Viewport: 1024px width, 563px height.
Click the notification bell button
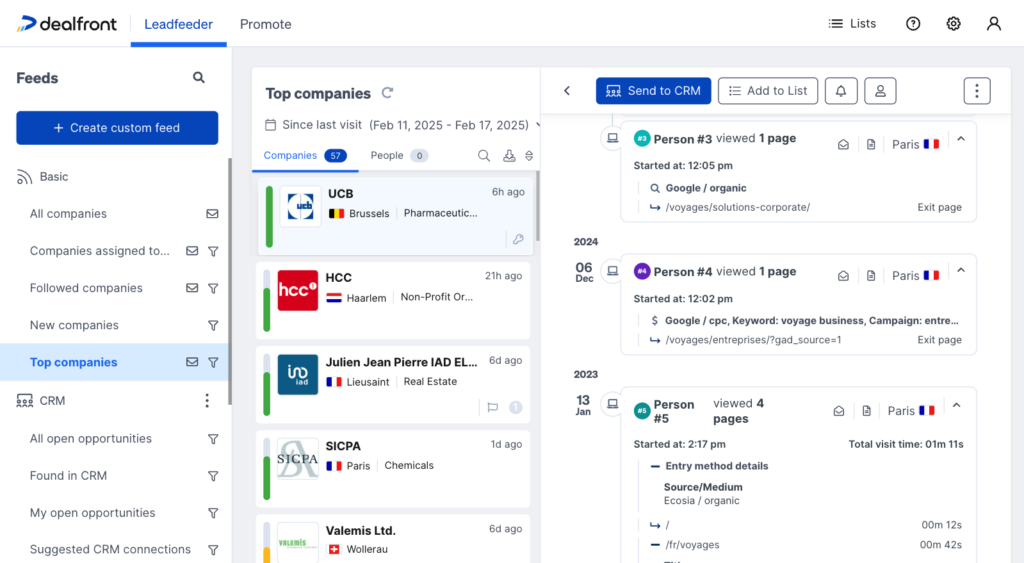point(841,91)
